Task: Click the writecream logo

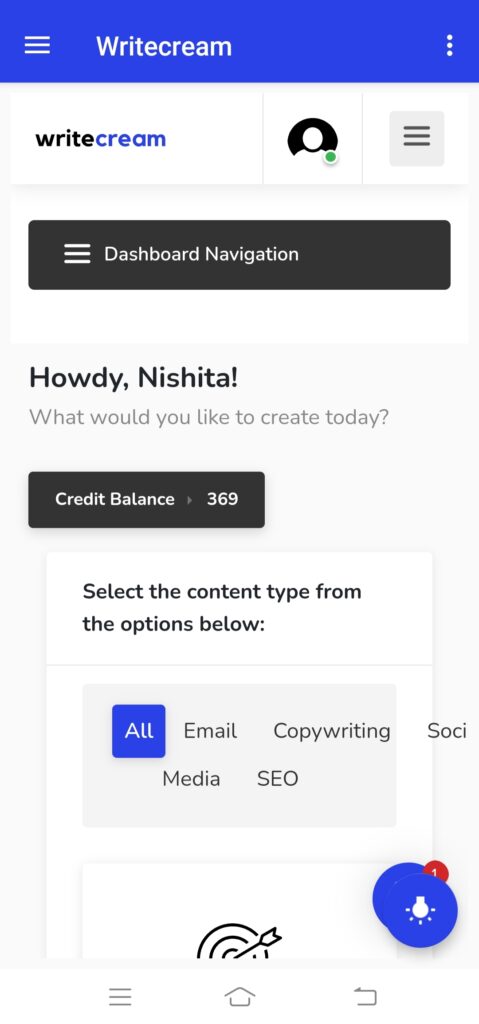Action: pyautogui.click(x=101, y=139)
